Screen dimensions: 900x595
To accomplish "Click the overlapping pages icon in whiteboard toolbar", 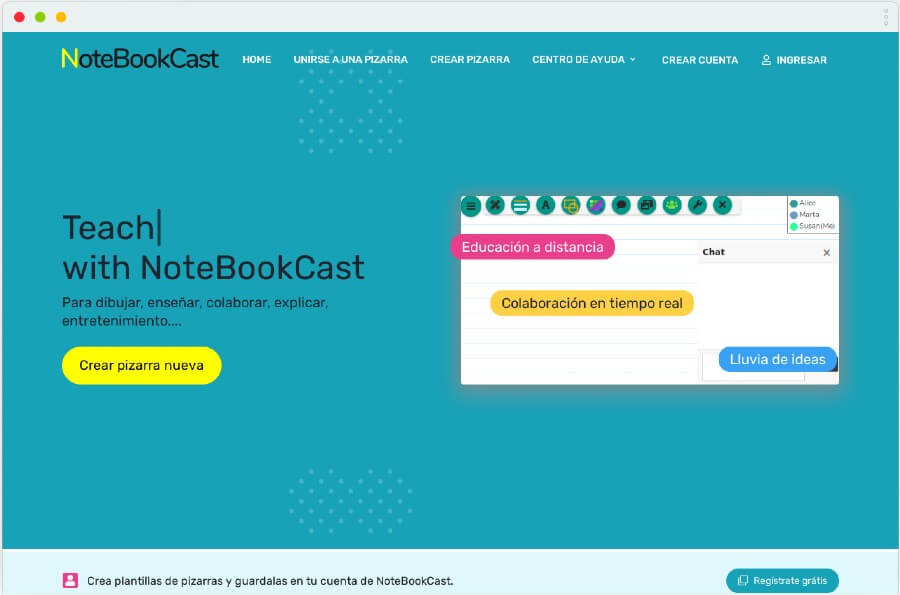I will (646, 205).
